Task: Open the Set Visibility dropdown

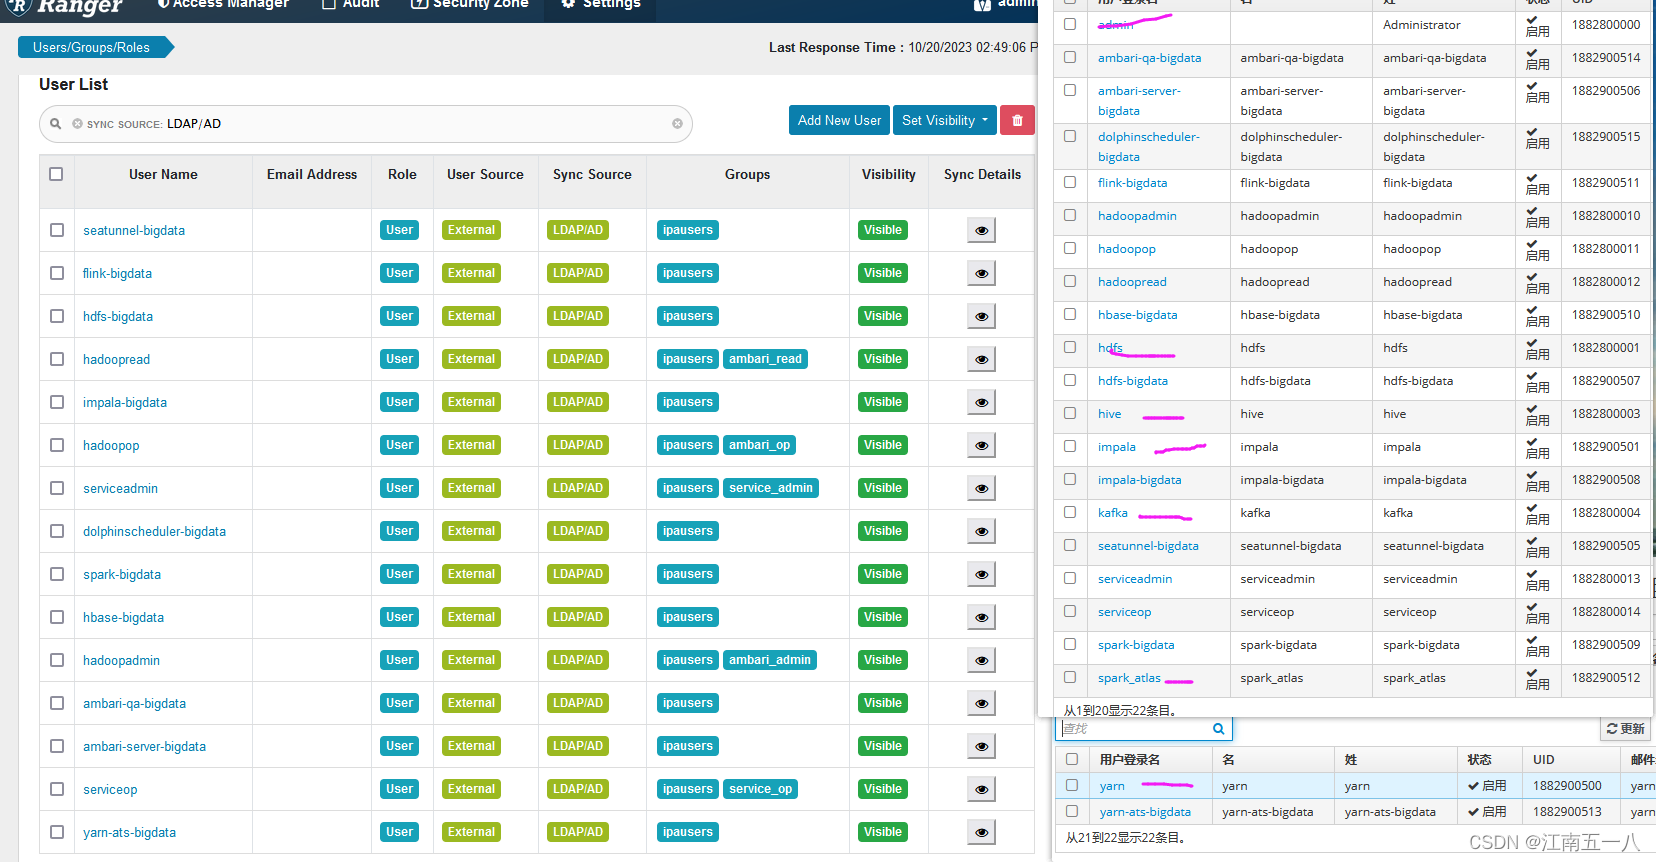Action: [x=945, y=120]
